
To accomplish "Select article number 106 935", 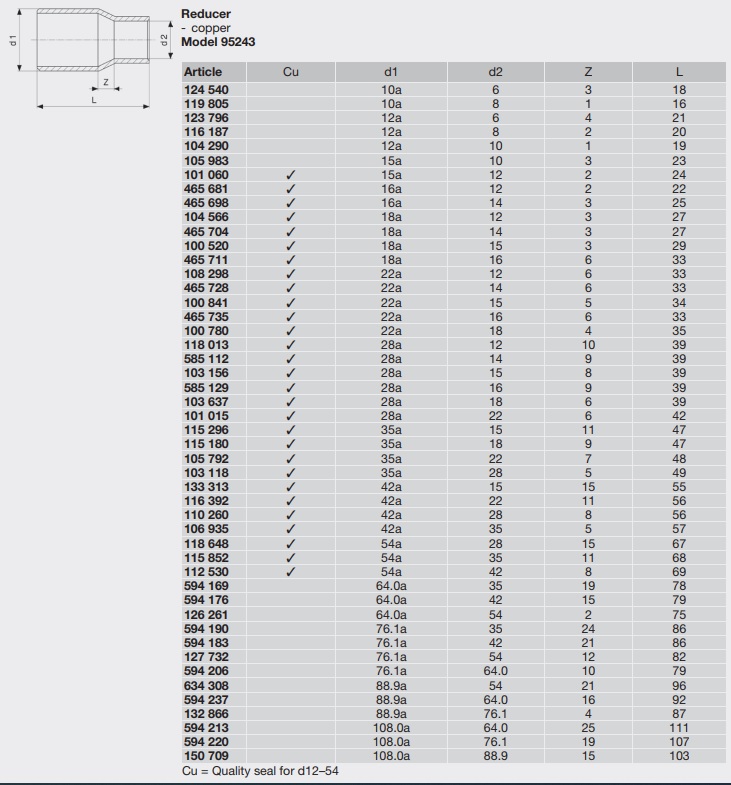I will [x=206, y=529].
